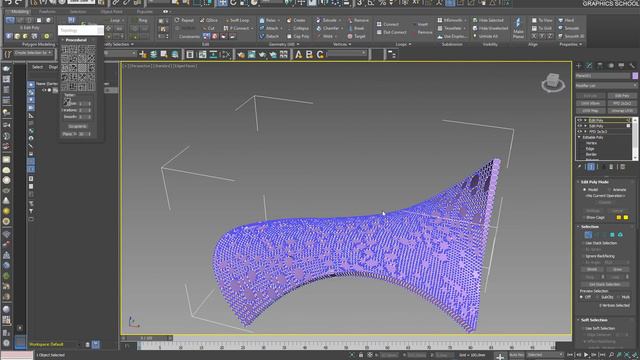Switch to the Freeform ribbon tab
The height and width of the screenshot is (360, 640).
47,11
